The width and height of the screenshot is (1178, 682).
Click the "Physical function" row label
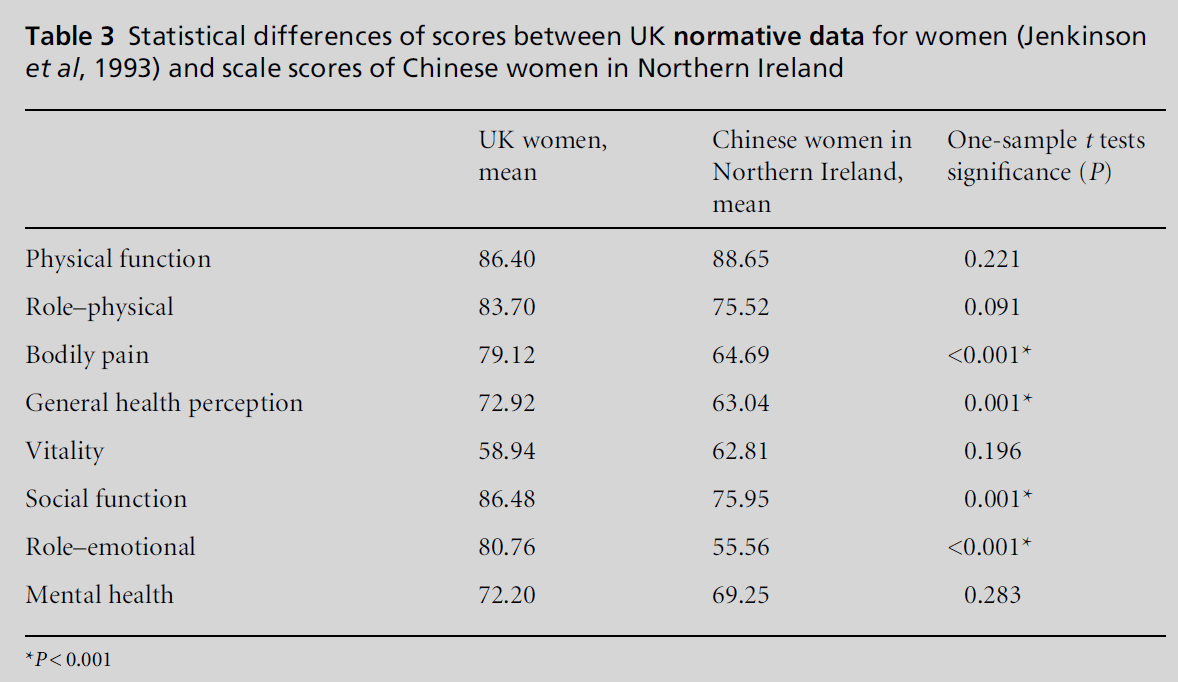(118, 259)
